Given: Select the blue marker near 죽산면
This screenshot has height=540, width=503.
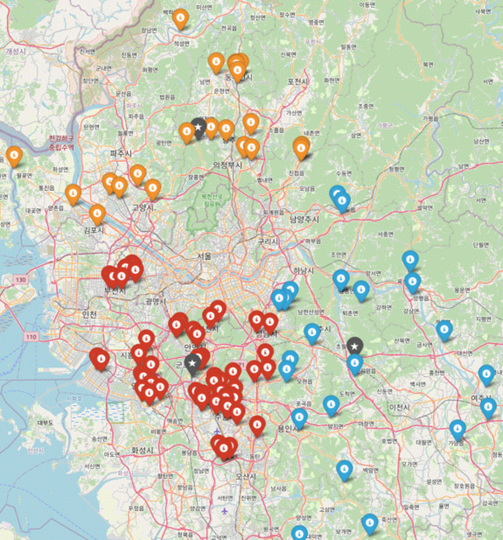Looking at the screenshot, I should point(370,524).
